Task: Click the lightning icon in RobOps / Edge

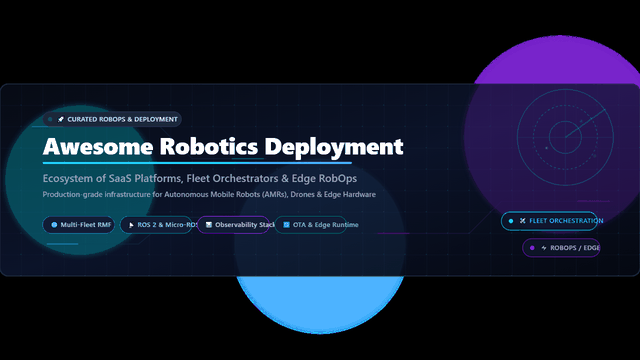Action: coord(544,248)
